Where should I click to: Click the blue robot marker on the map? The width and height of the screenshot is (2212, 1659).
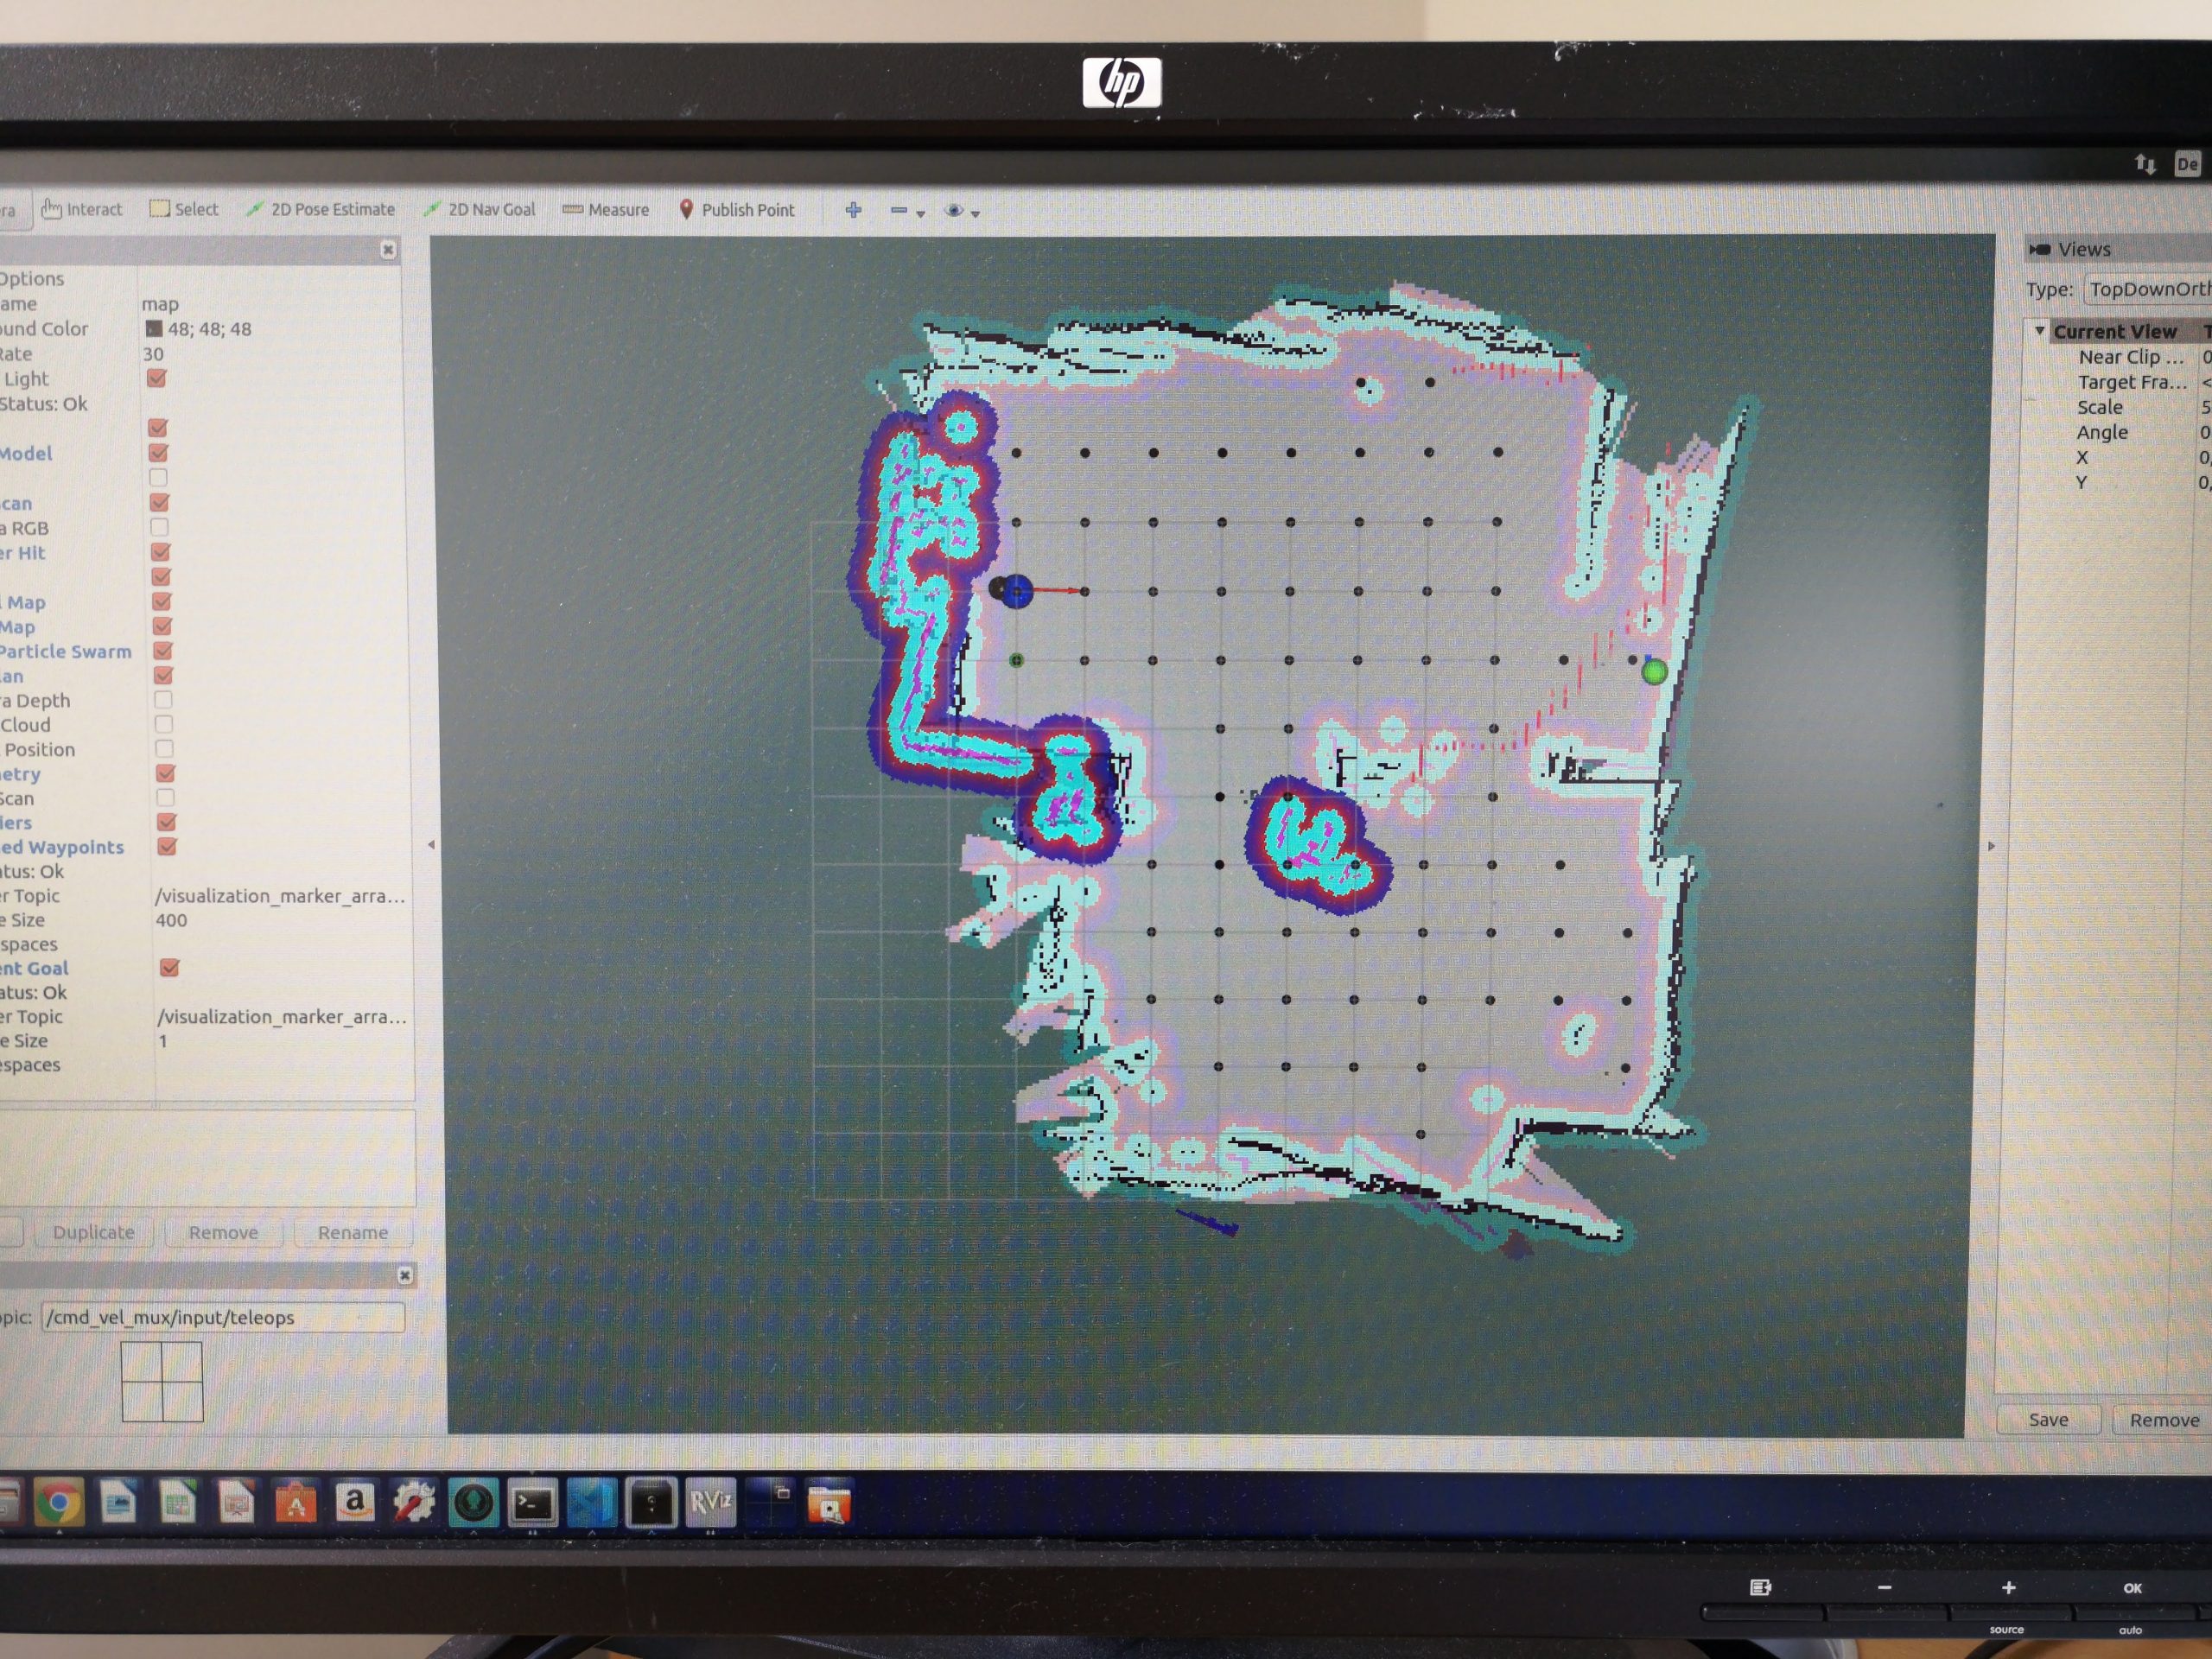(1017, 591)
